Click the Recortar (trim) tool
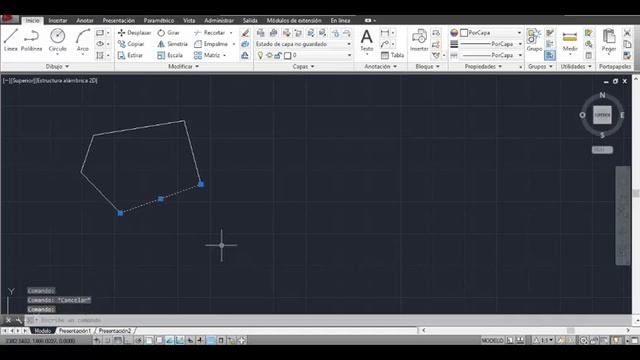The height and width of the screenshot is (360, 640). 210,33
